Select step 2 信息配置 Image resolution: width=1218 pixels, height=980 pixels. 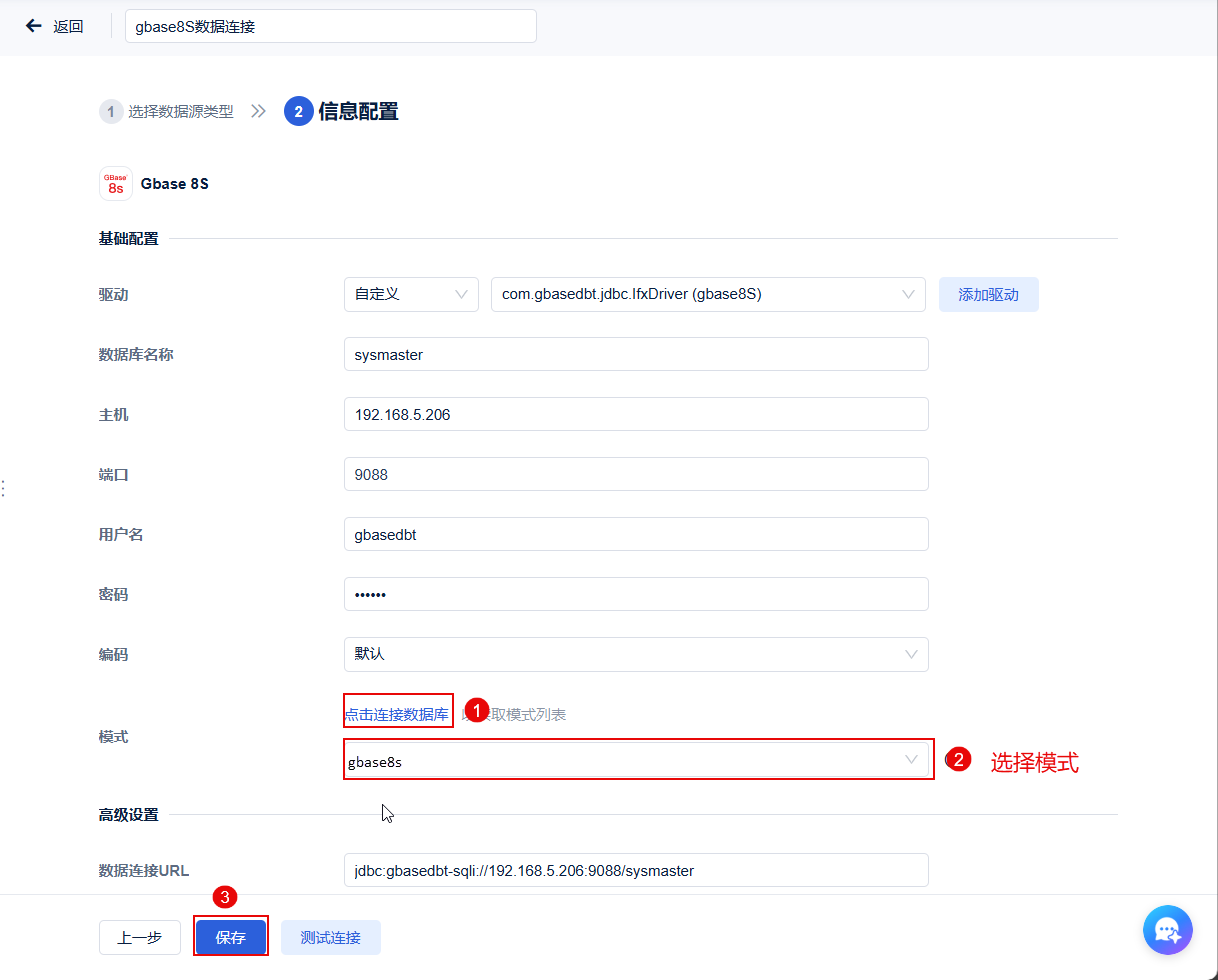pyautogui.click(x=341, y=111)
